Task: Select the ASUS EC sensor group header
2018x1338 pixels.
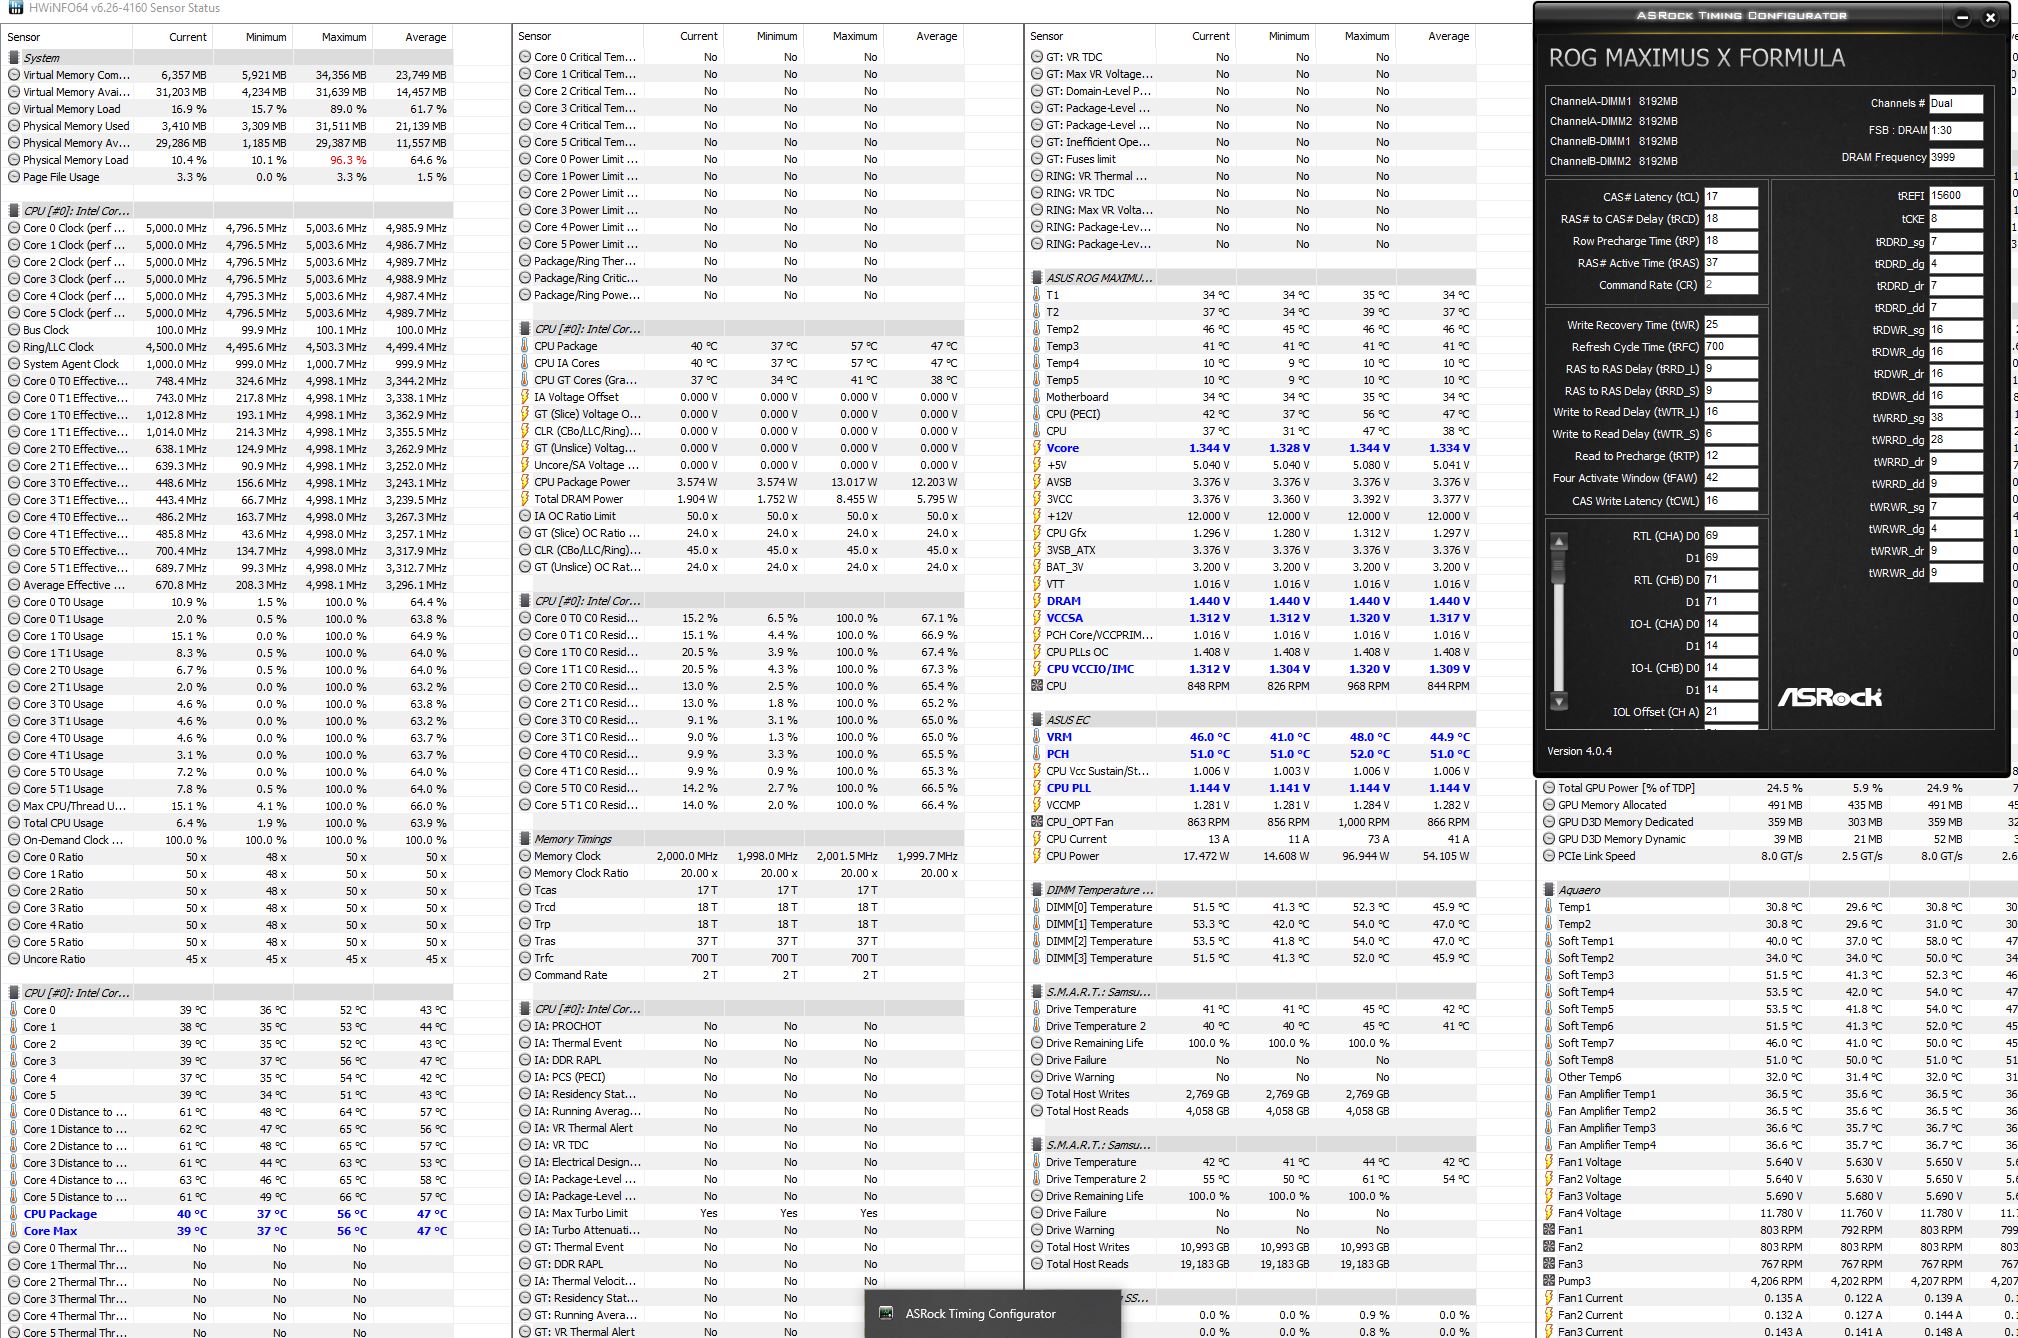Action: (x=1068, y=720)
